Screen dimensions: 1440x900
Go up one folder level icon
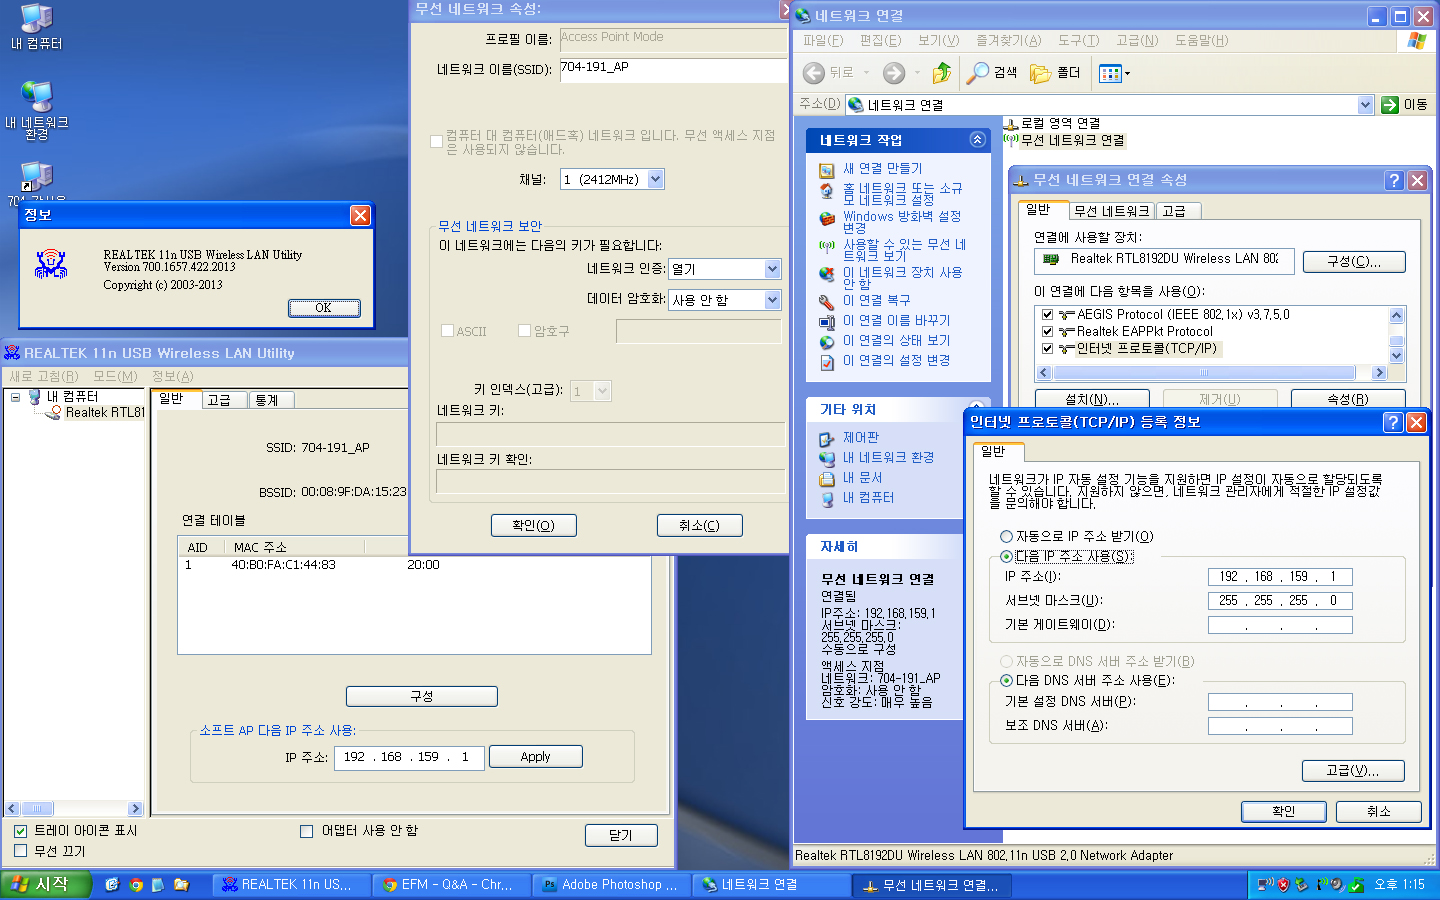941,73
